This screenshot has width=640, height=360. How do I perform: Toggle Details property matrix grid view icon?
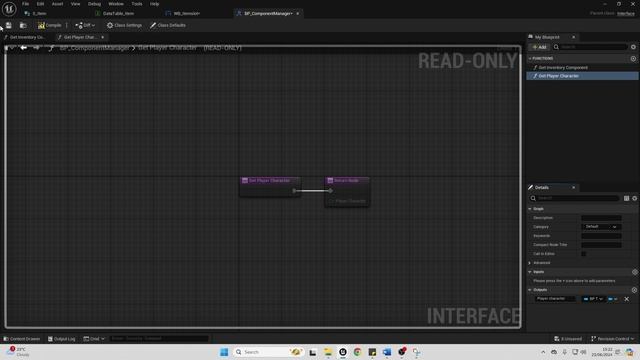click(627, 198)
